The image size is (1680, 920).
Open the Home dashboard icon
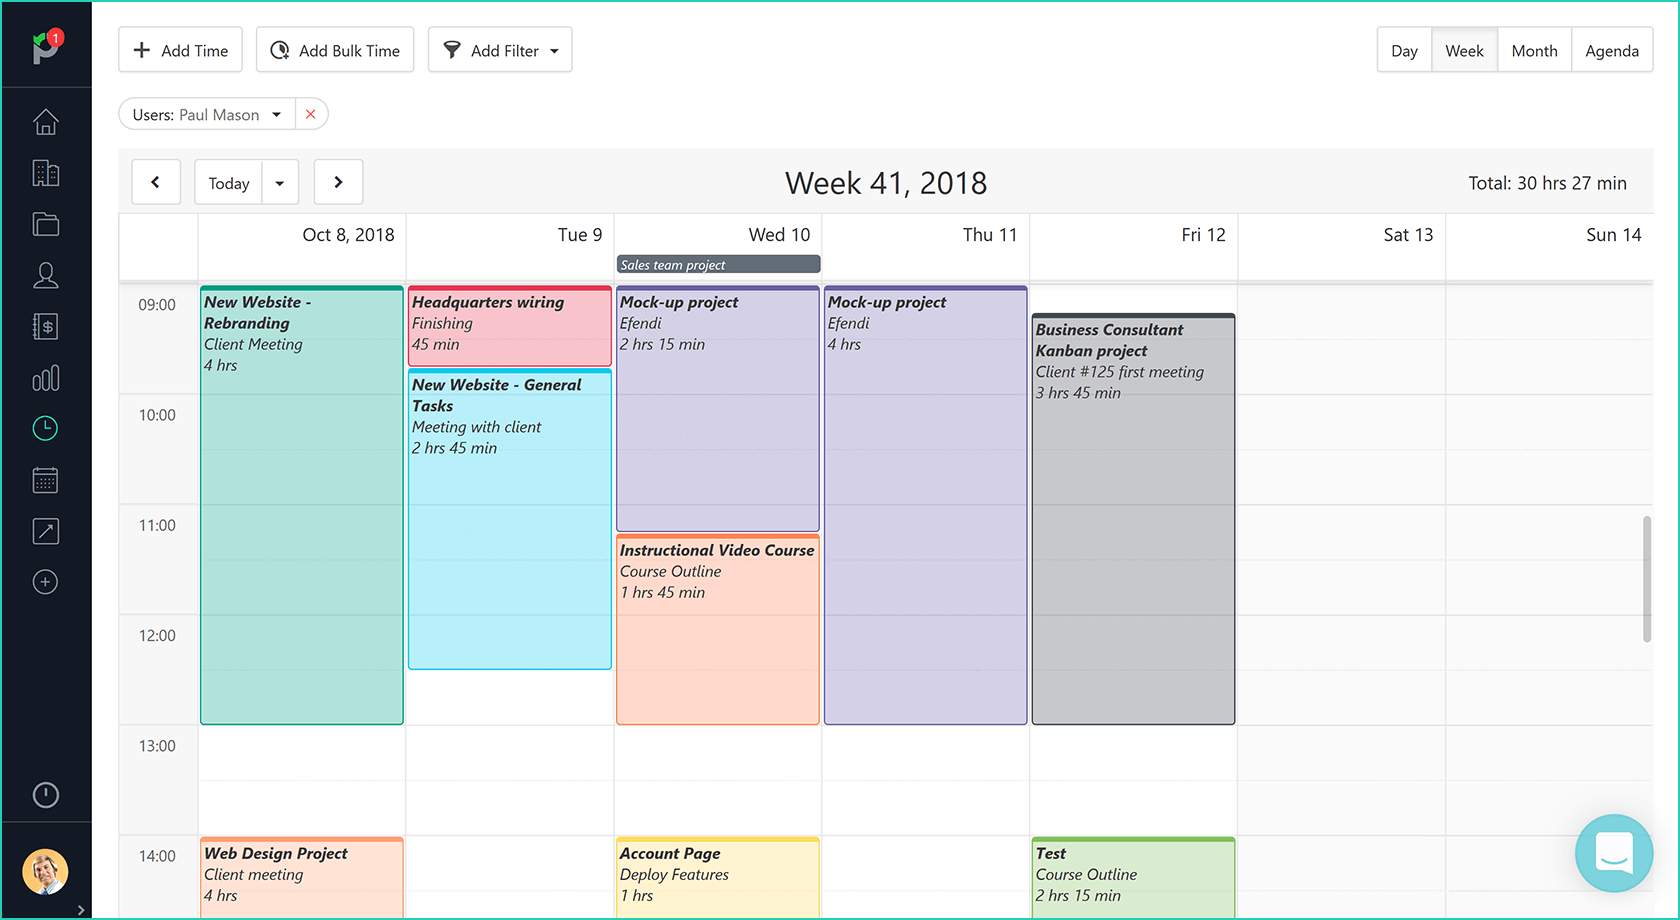(46, 121)
